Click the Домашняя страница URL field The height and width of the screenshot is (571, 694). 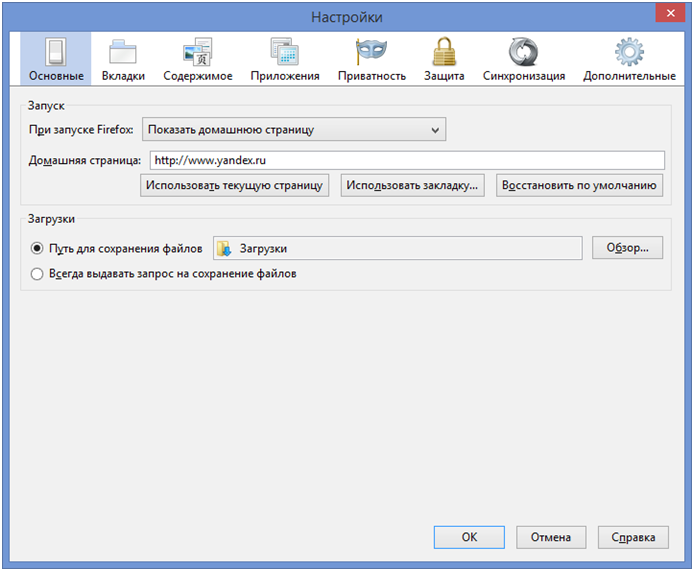coord(407,160)
